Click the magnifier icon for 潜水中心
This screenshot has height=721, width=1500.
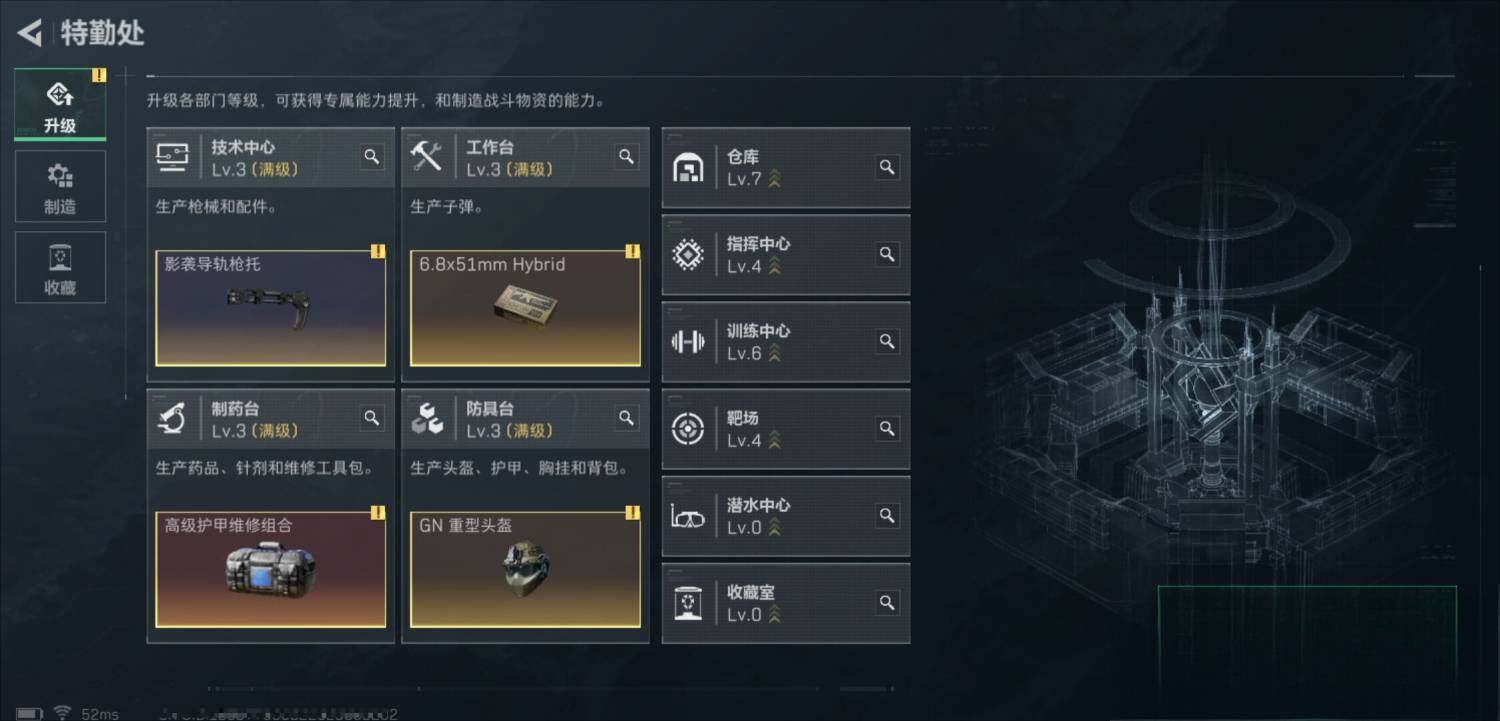pyautogui.click(x=887, y=515)
